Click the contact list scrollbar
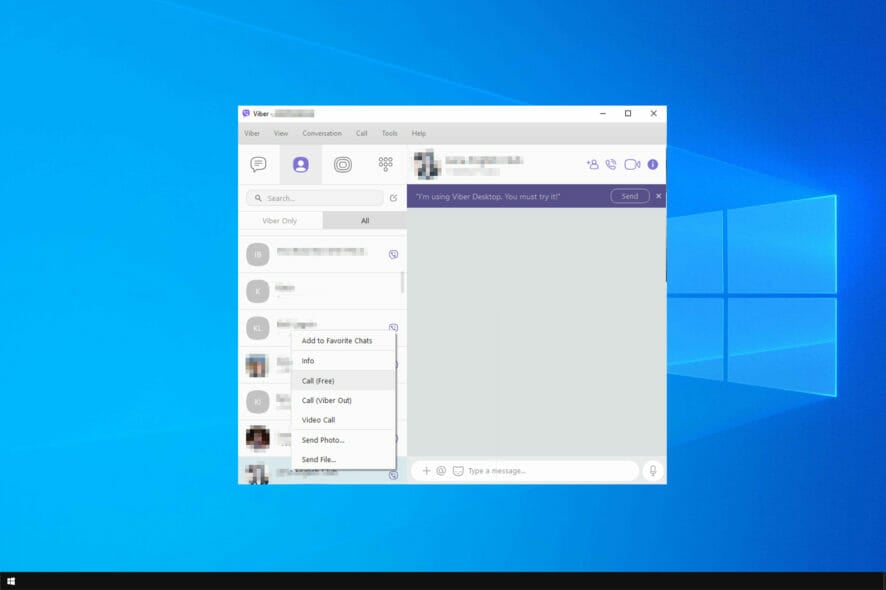886x590 pixels. pos(402,282)
